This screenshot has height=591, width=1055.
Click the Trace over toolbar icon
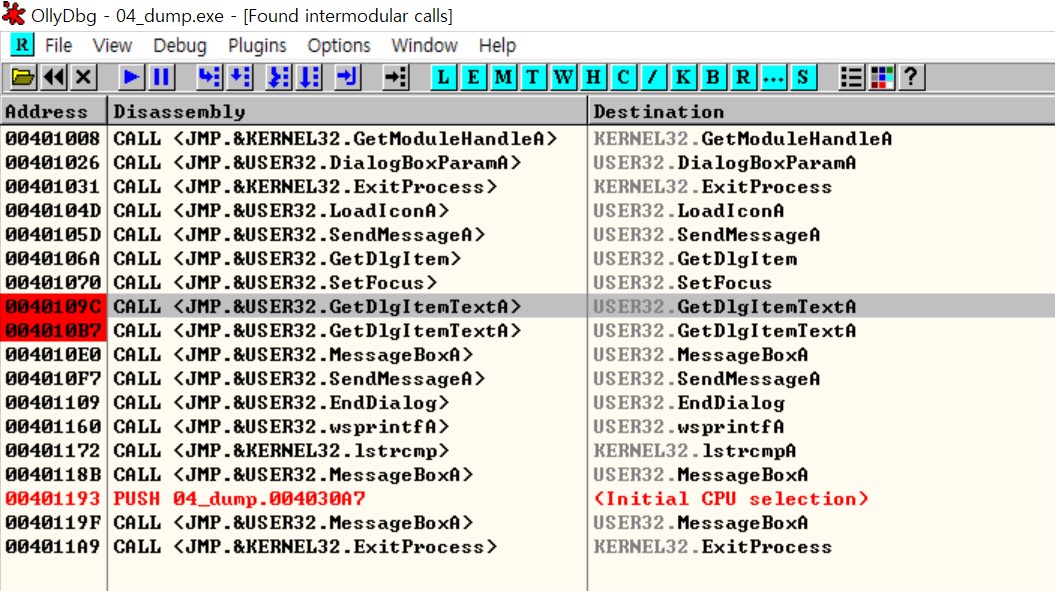point(310,77)
